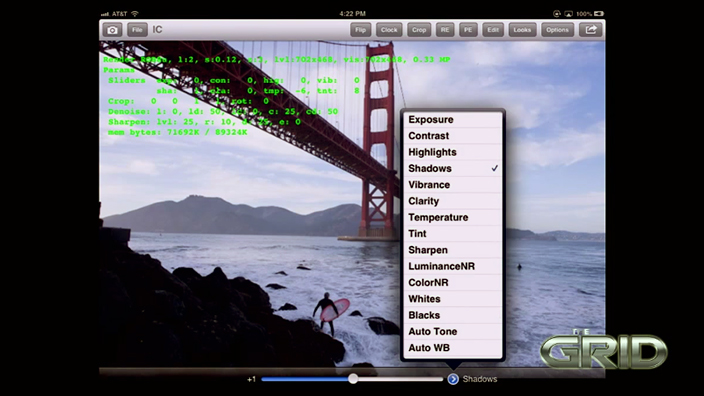Open the File menu
The image size is (704, 396).
pos(137,30)
